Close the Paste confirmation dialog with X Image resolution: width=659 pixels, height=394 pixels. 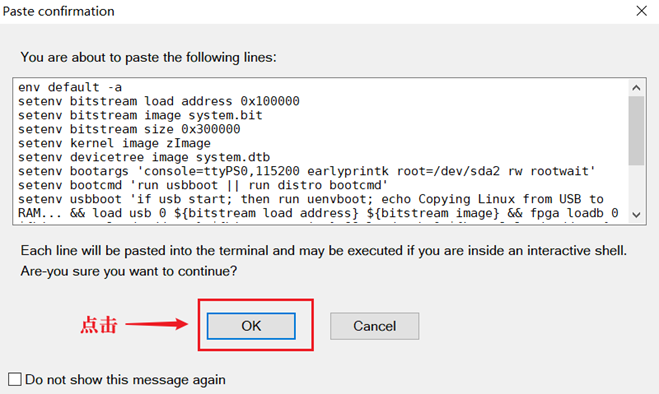[x=641, y=11]
